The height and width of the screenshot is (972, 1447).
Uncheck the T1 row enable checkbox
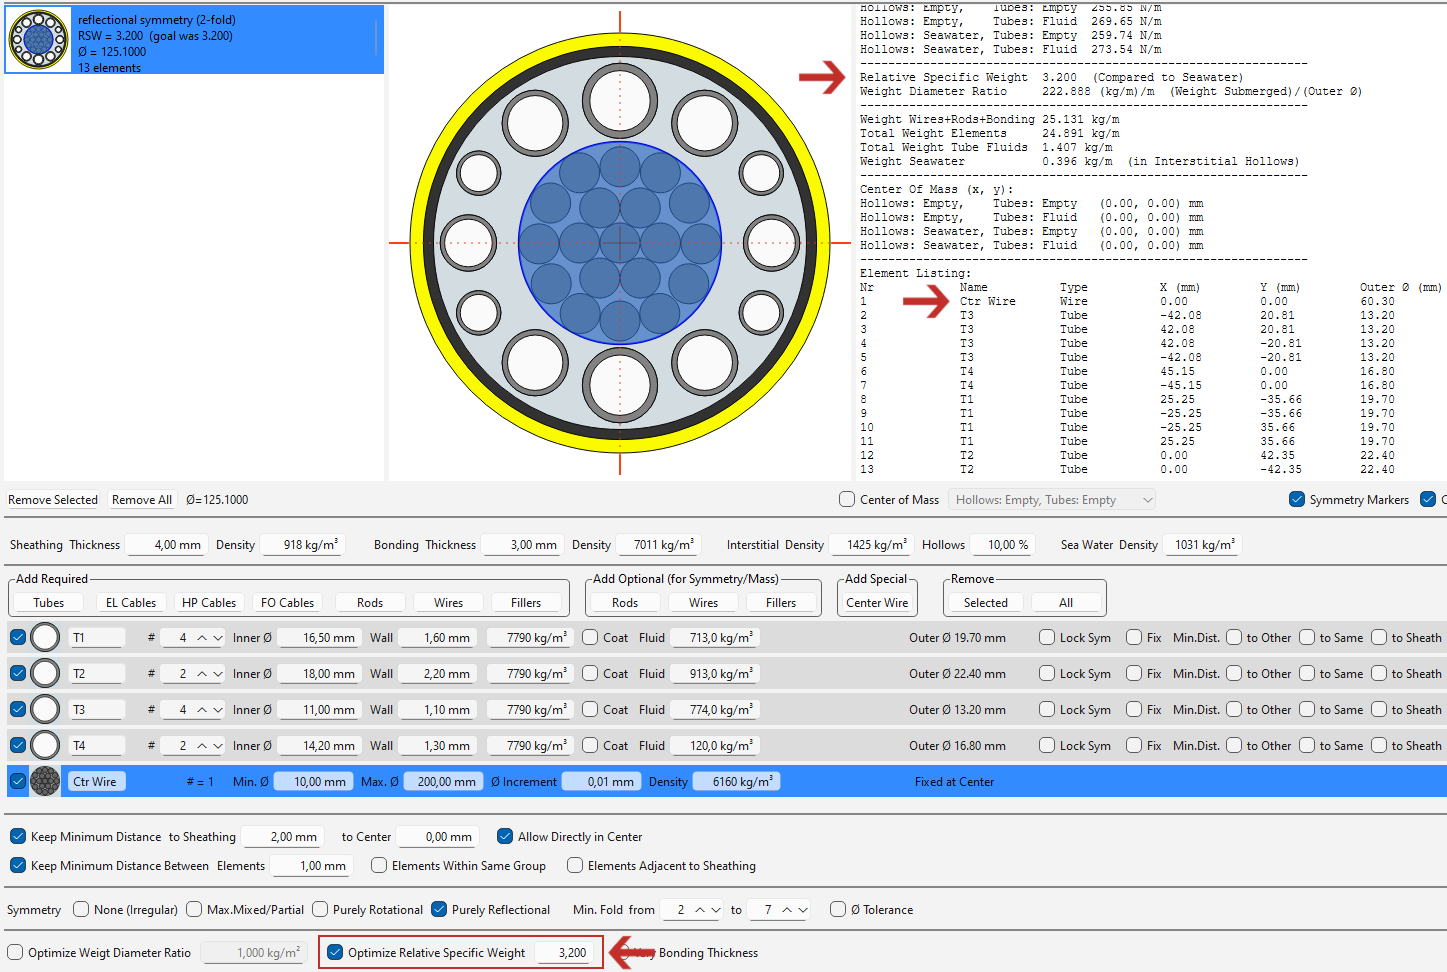click(x=18, y=637)
